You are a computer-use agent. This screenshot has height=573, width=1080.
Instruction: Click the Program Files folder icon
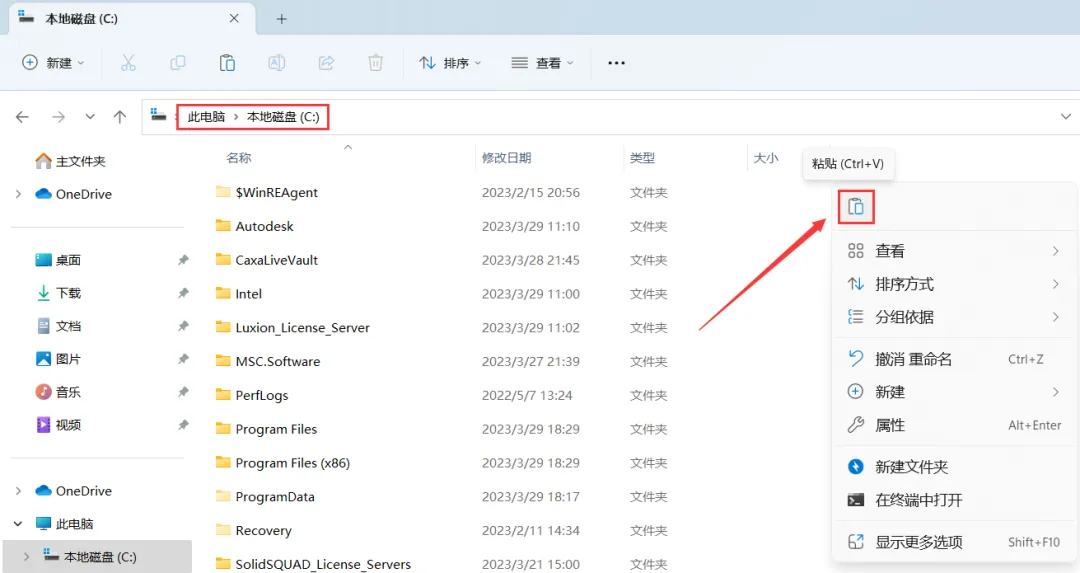pyautogui.click(x=223, y=428)
